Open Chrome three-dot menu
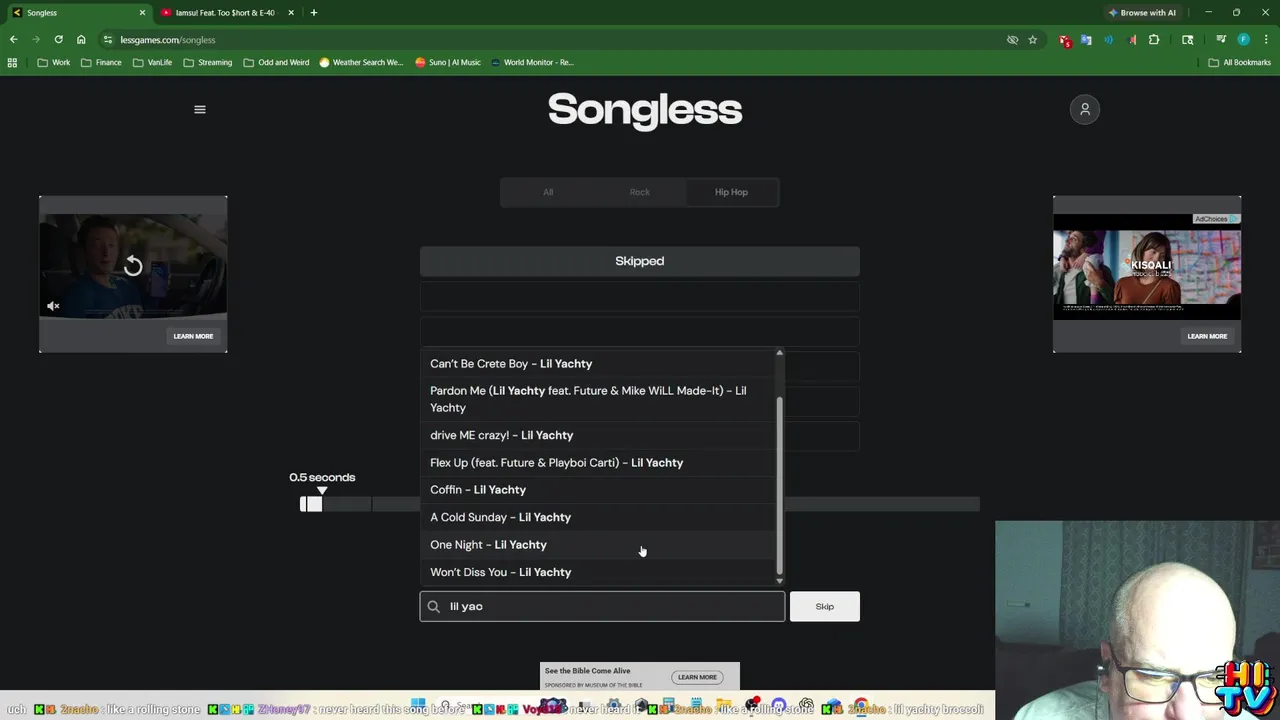The width and height of the screenshot is (1280, 720). pyautogui.click(x=1265, y=40)
